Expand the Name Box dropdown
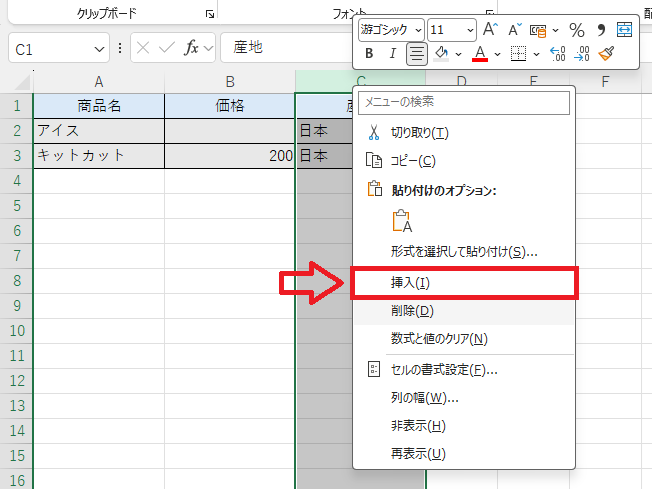Screen dimensions: 652x489 99,49
